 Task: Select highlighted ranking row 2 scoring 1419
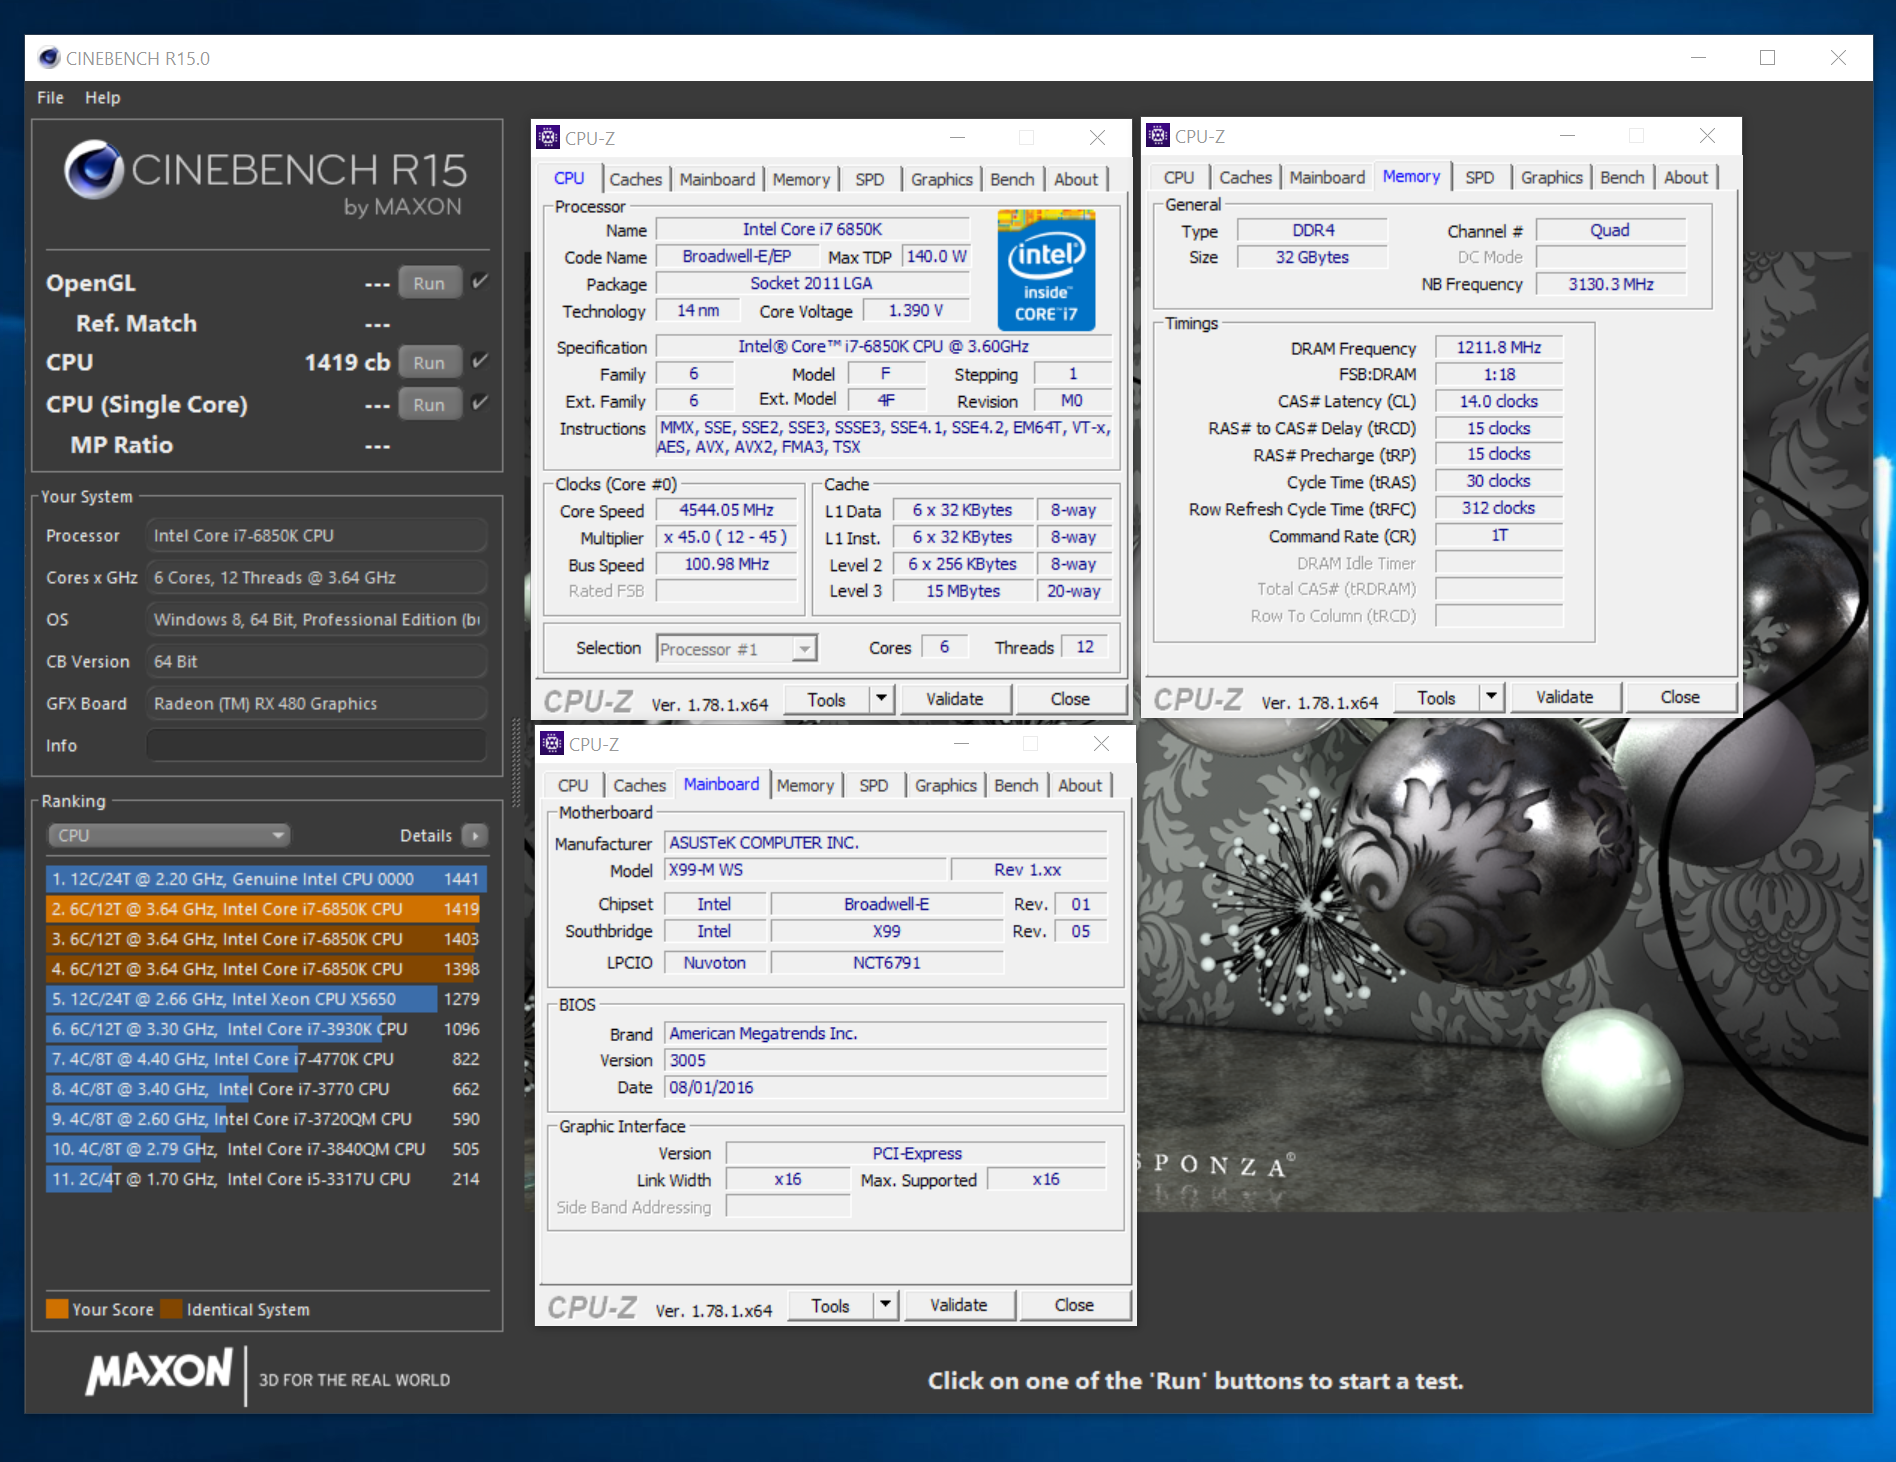pyautogui.click(x=266, y=909)
